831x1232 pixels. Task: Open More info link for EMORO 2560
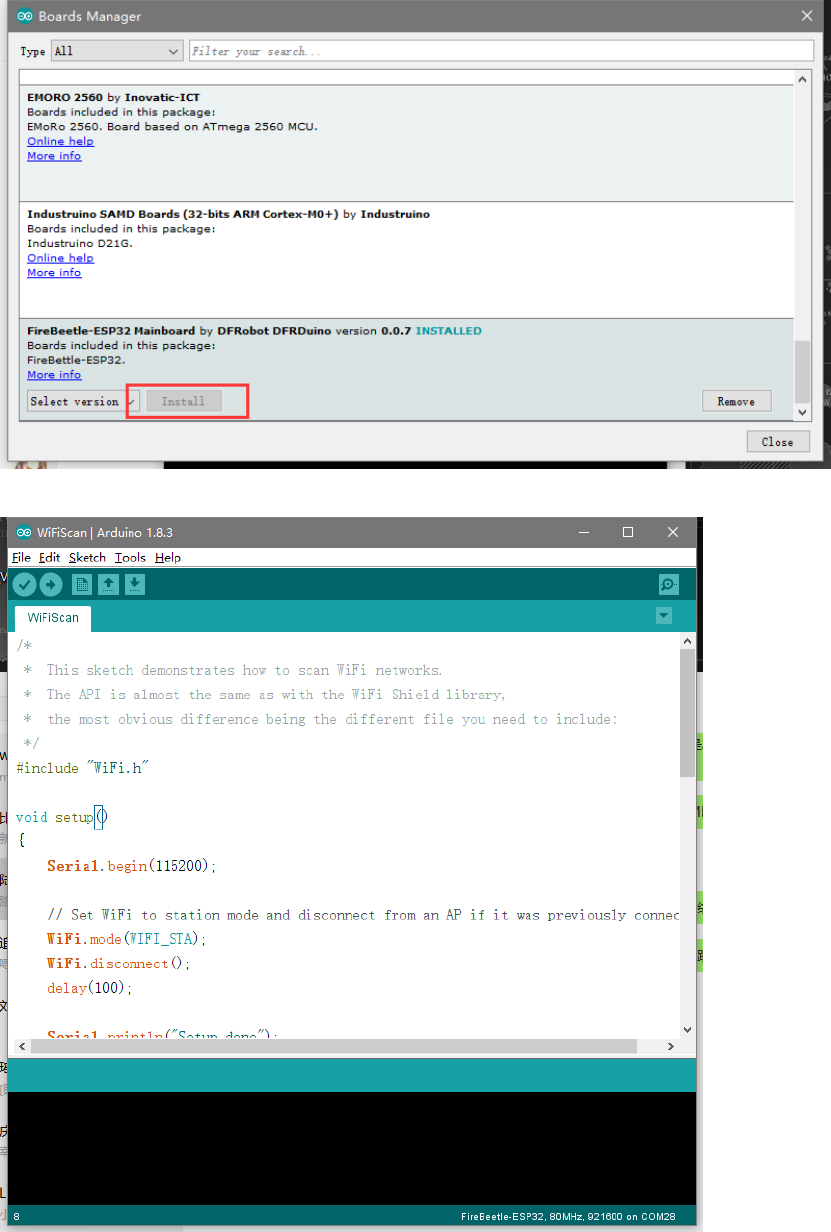tap(54, 156)
